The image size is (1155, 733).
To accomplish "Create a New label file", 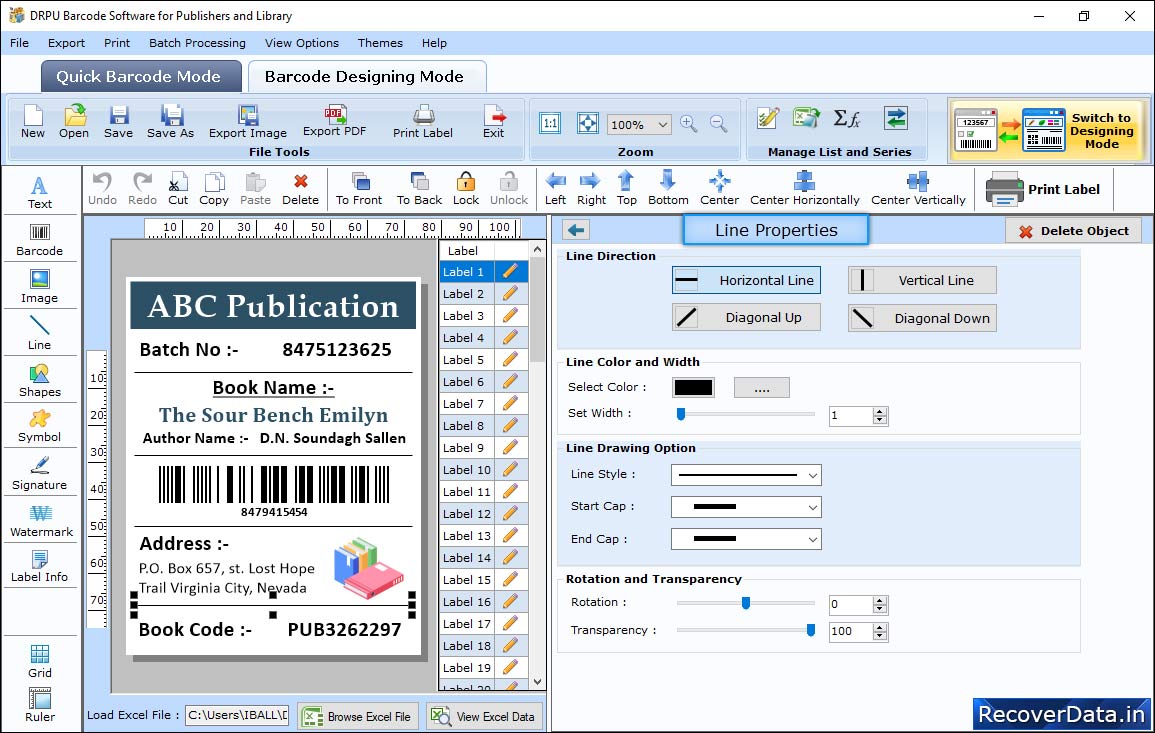I will 33,122.
